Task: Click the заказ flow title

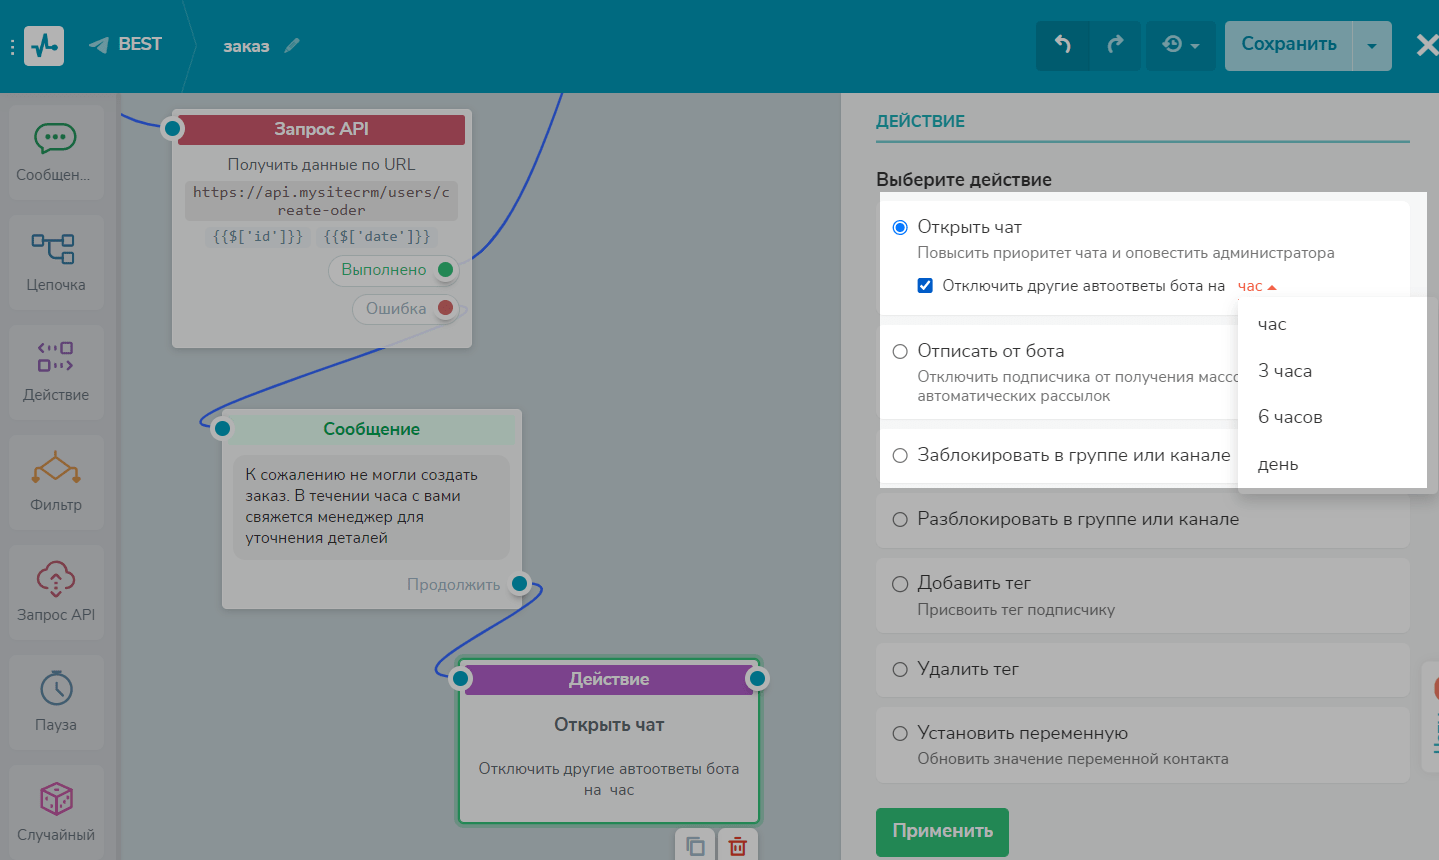Action: [246, 46]
